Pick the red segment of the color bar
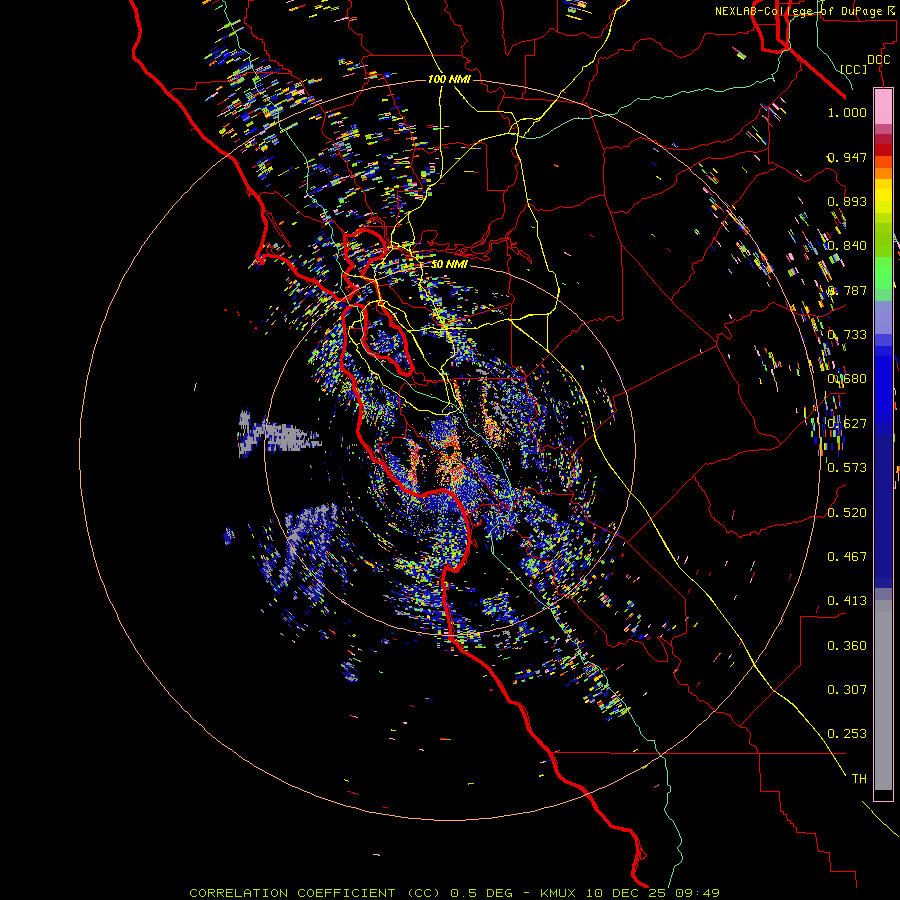900x900 pixels. point(883,149)
